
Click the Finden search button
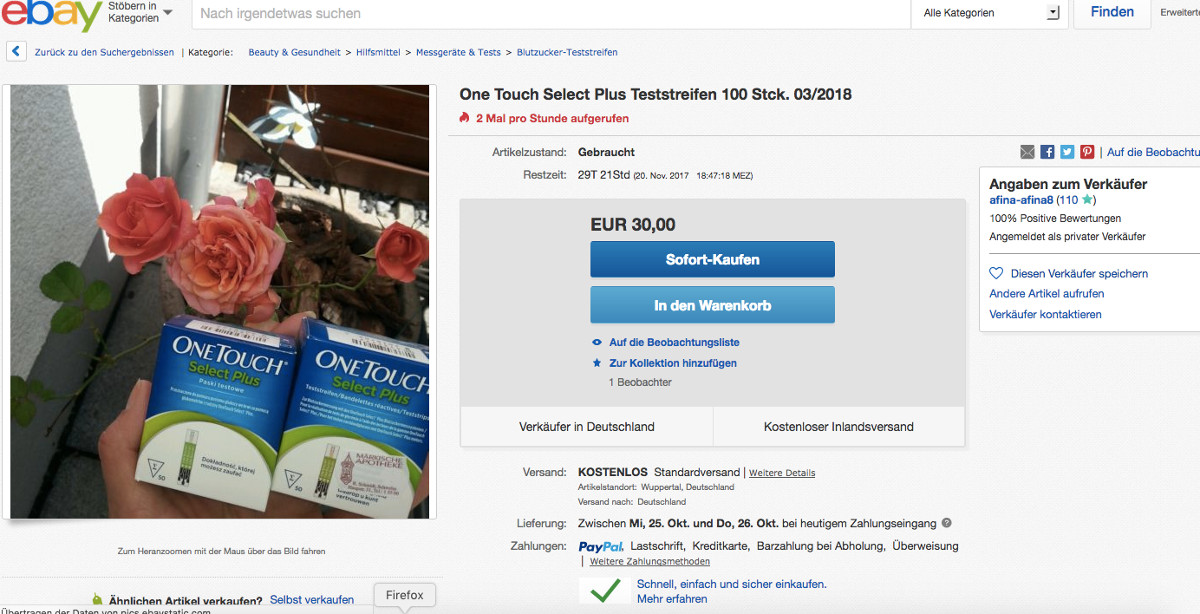pos(1112,13)
